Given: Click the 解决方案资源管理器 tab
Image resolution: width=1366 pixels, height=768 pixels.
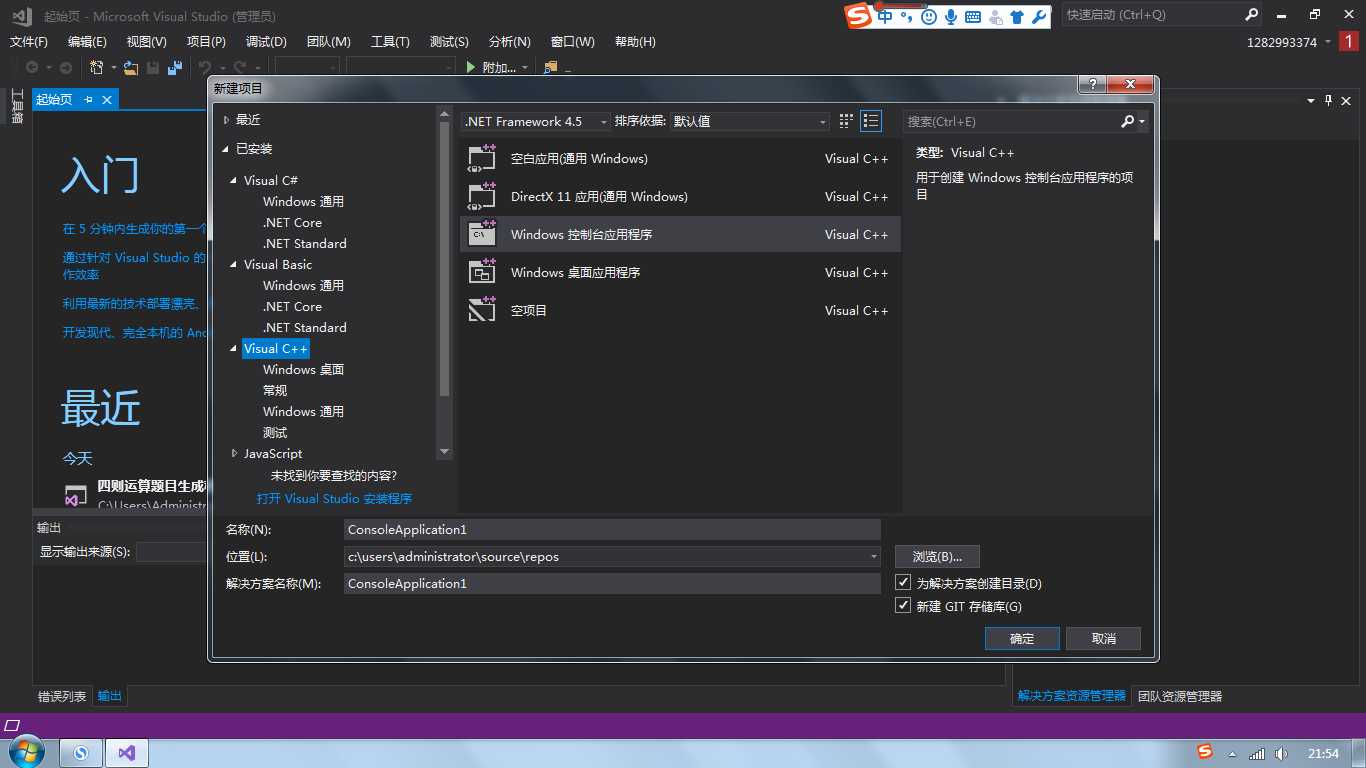Looking at the screenshot, I should click(1071, 696).
